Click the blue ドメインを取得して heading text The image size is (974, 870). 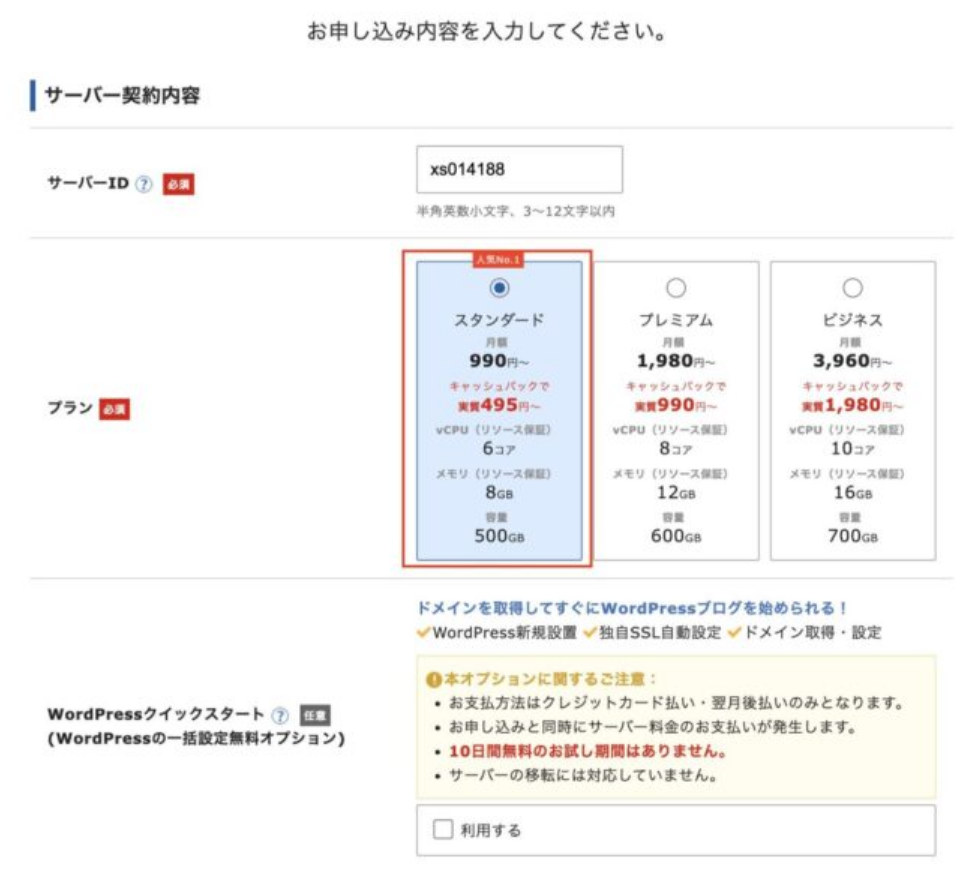click(632, 607)
